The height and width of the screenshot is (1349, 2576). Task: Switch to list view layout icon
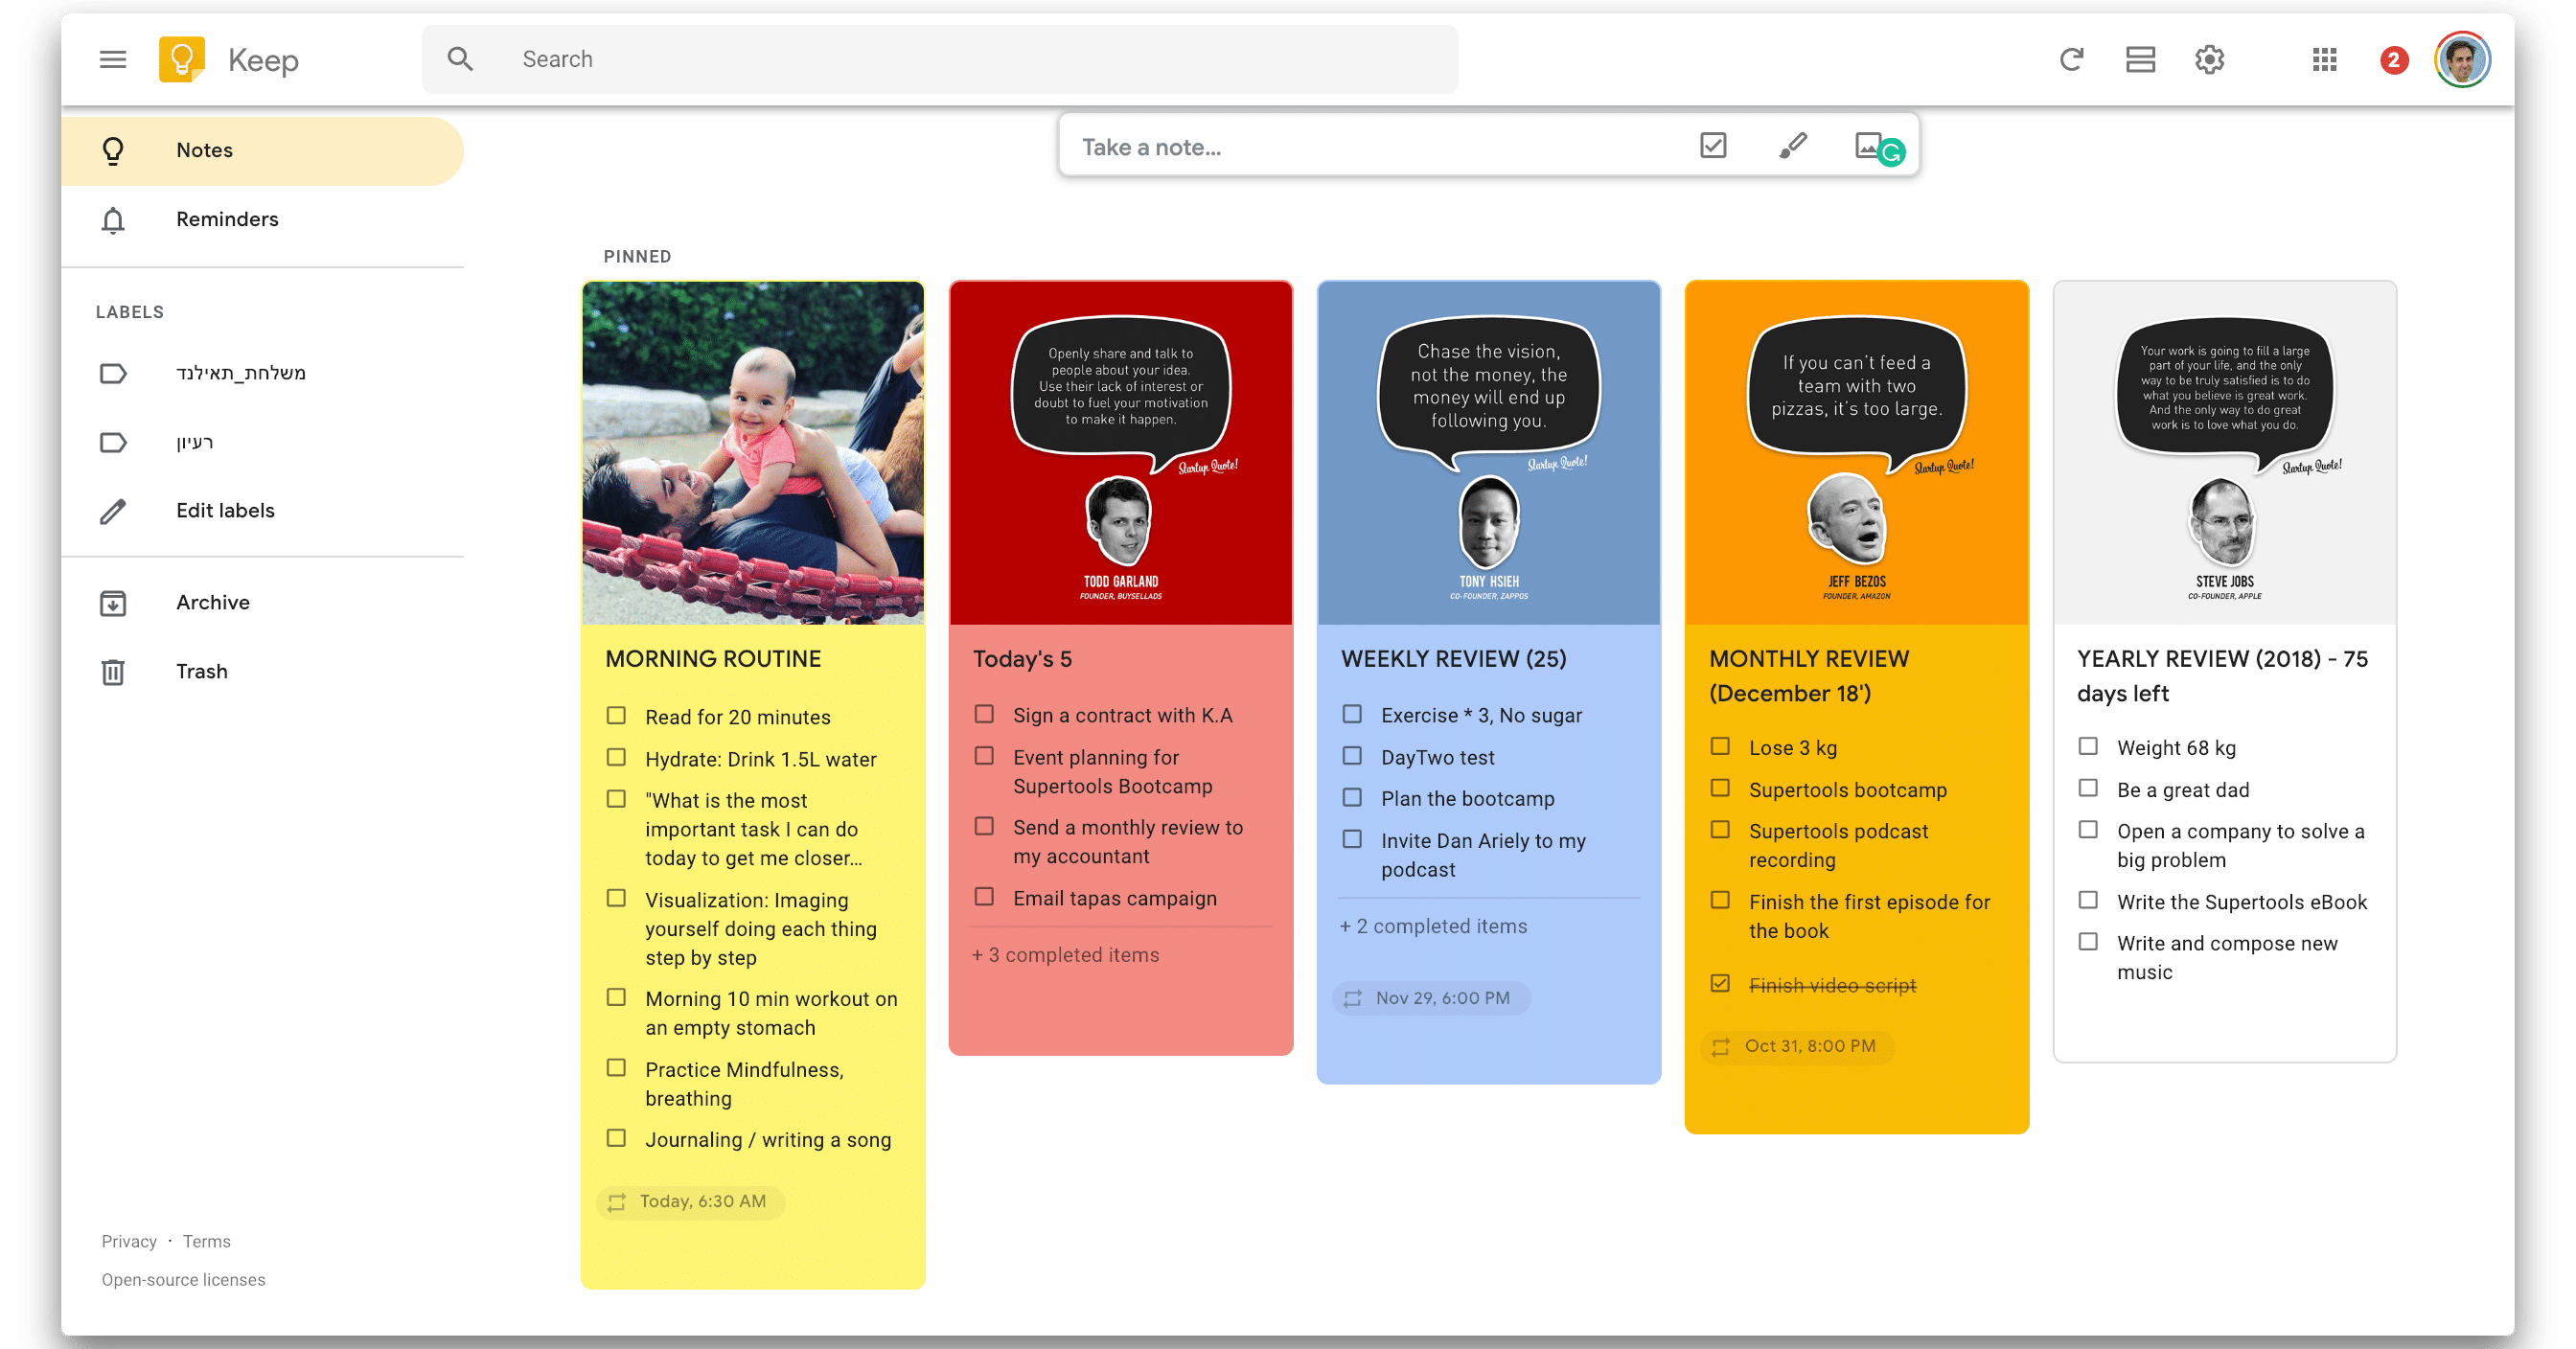2140,60
